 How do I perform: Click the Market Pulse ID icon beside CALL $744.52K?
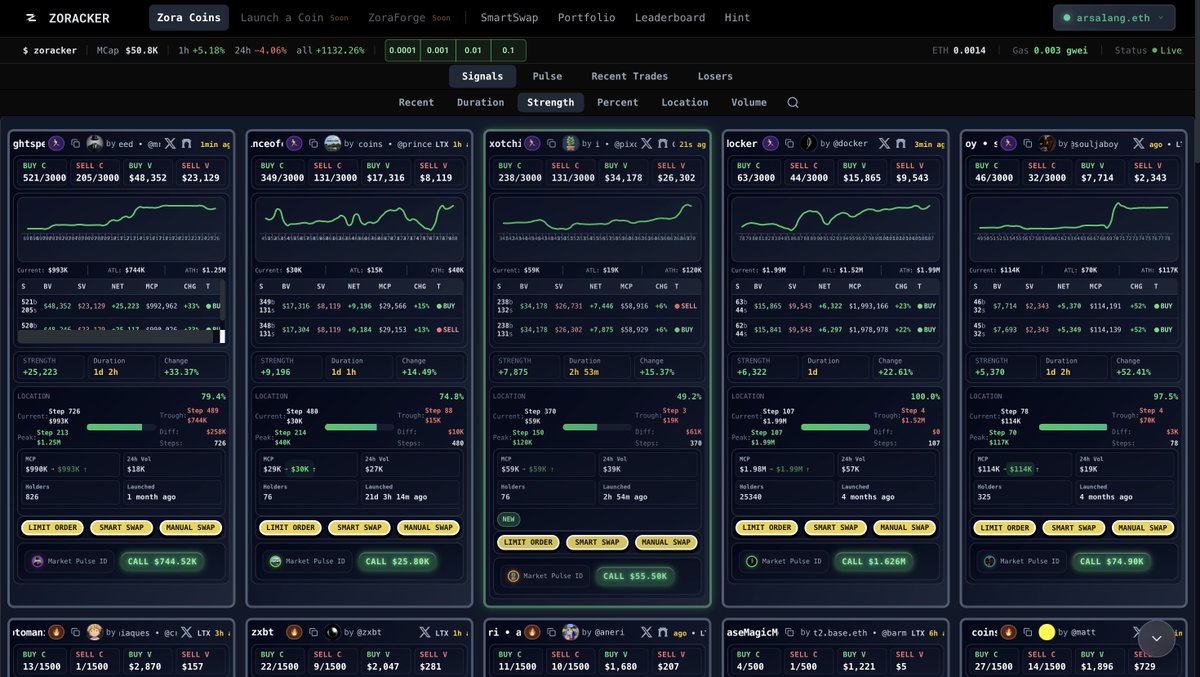[x=38, y=561]
